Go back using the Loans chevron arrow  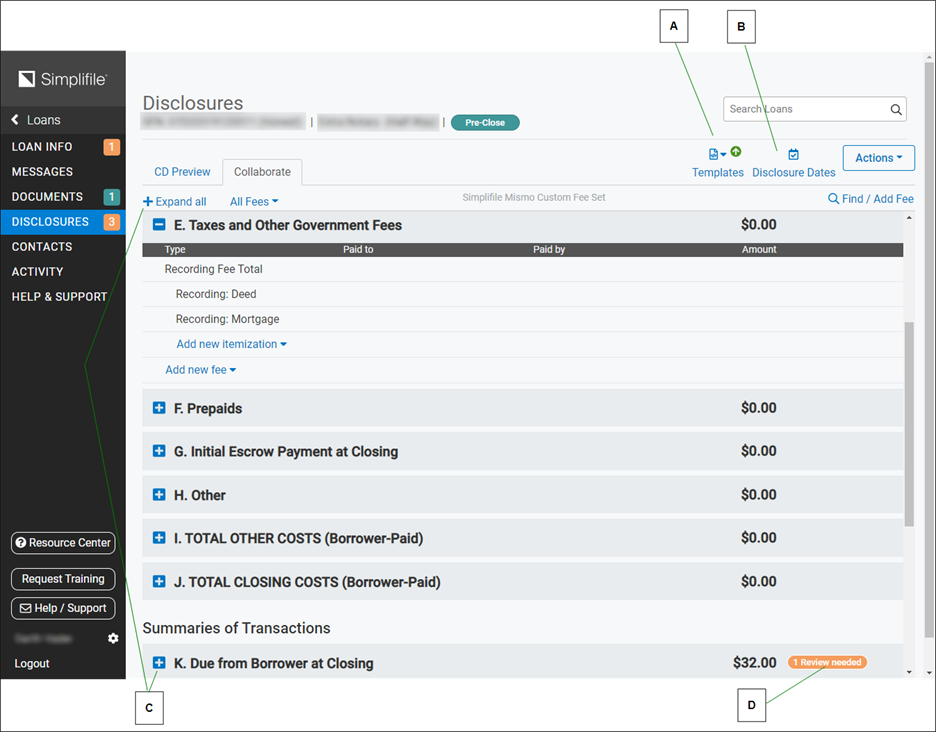(15, 119)
